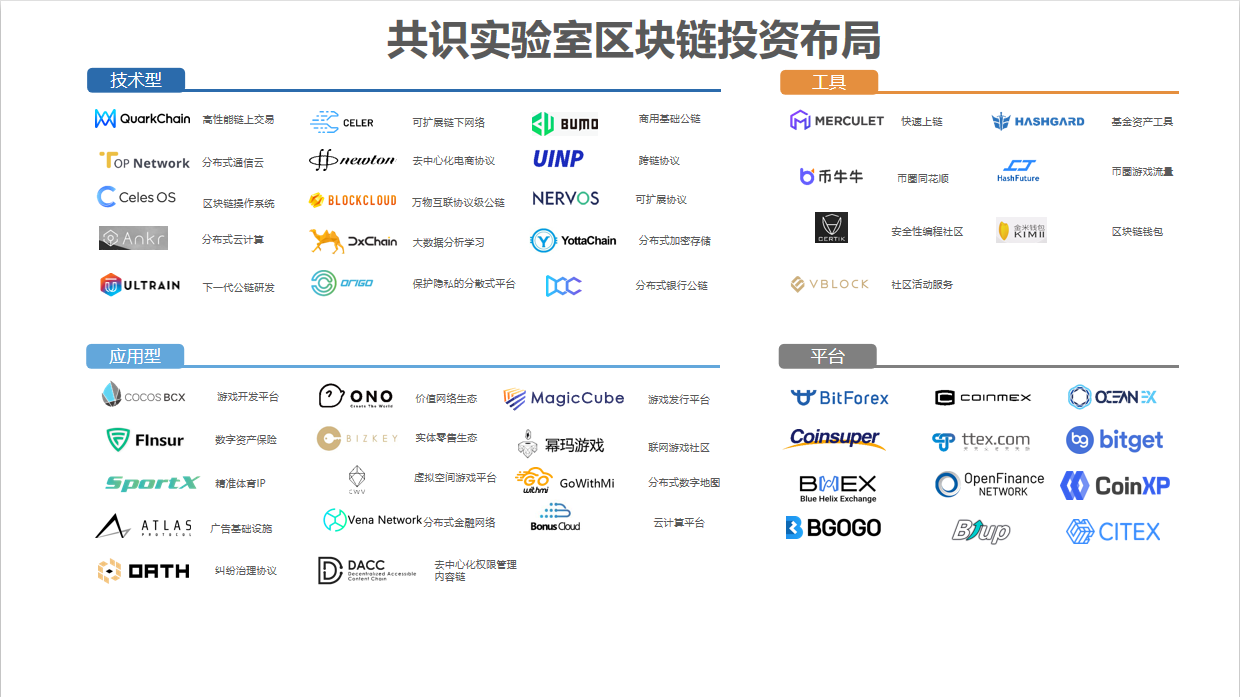
Task: Click the text 去中心化权限管理内容链
Action: pyautogui.click(x=476, y=571)
